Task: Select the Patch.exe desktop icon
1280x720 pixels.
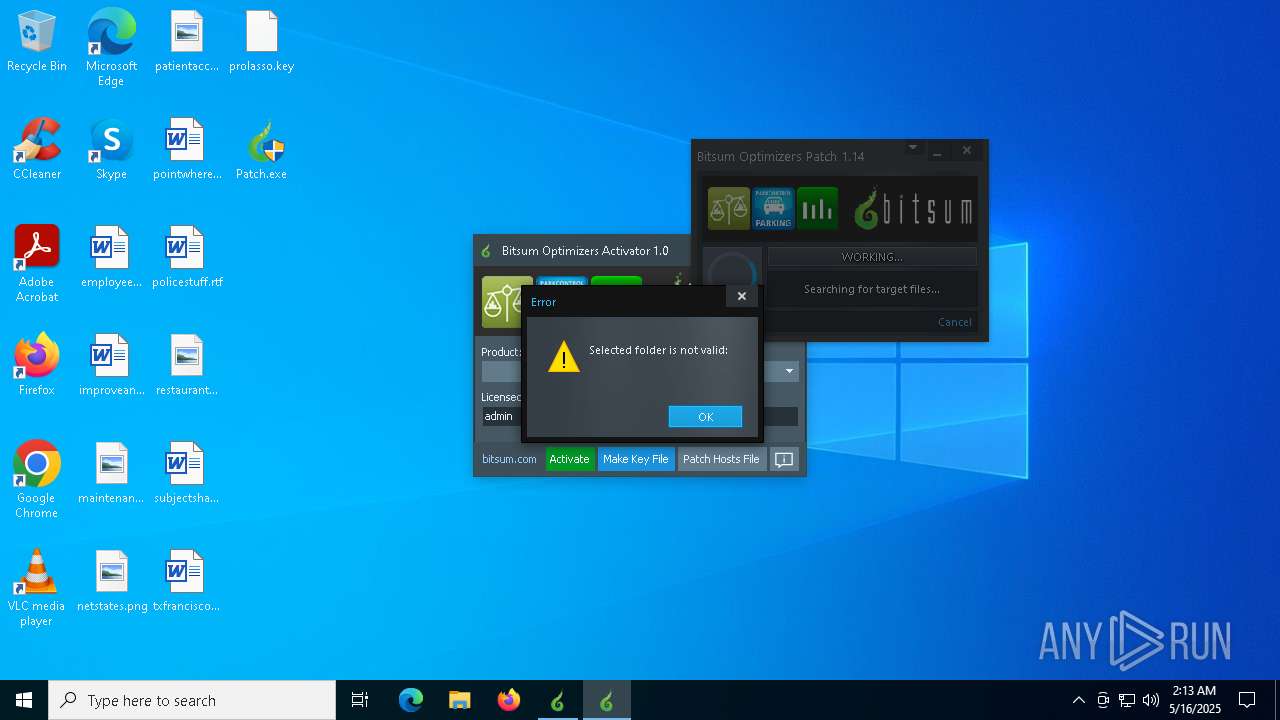Action: pyautogui.click(x=261, y=149)
